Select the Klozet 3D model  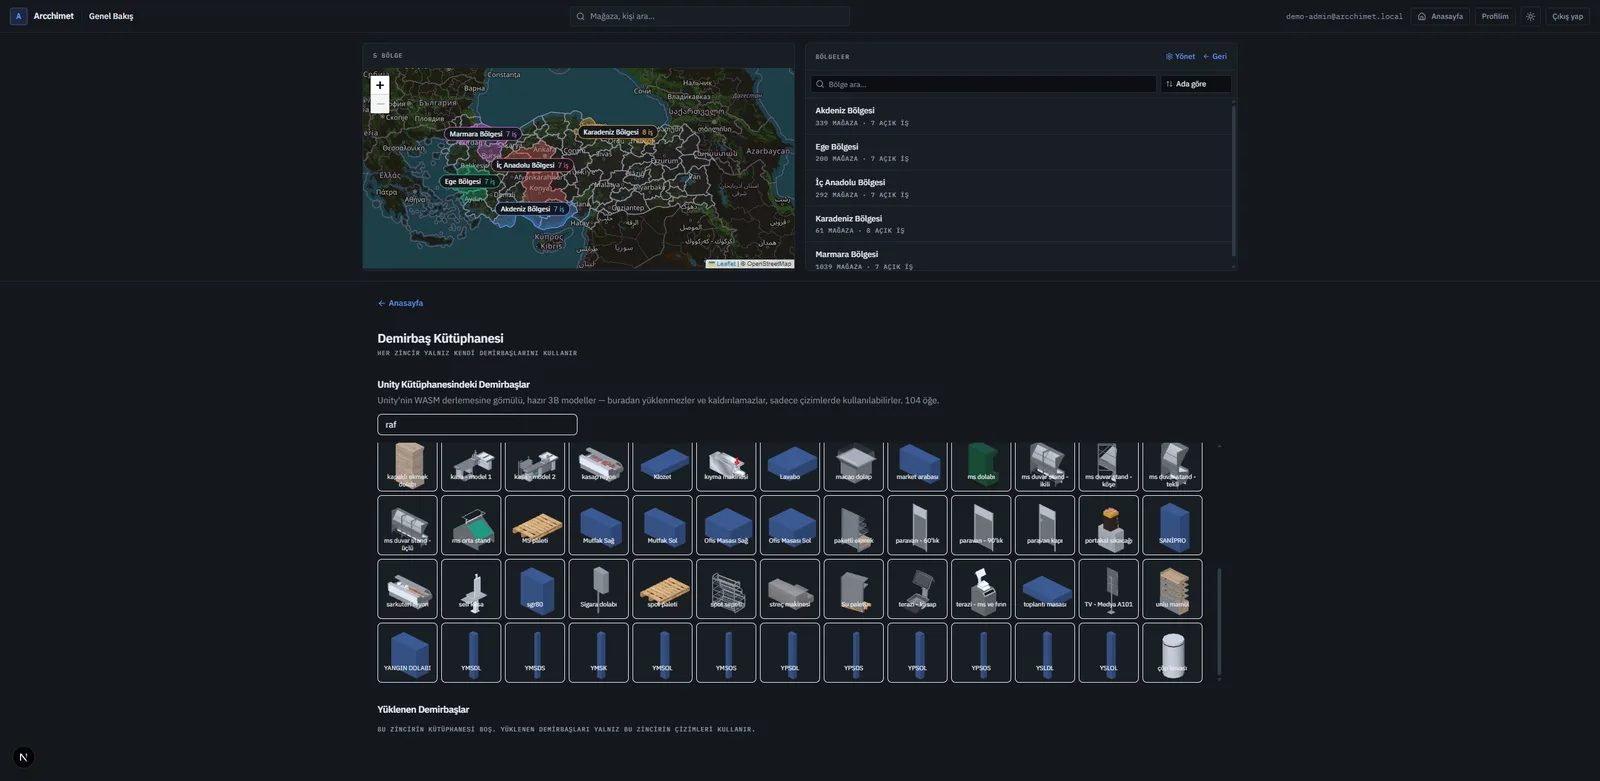point(662,466)
